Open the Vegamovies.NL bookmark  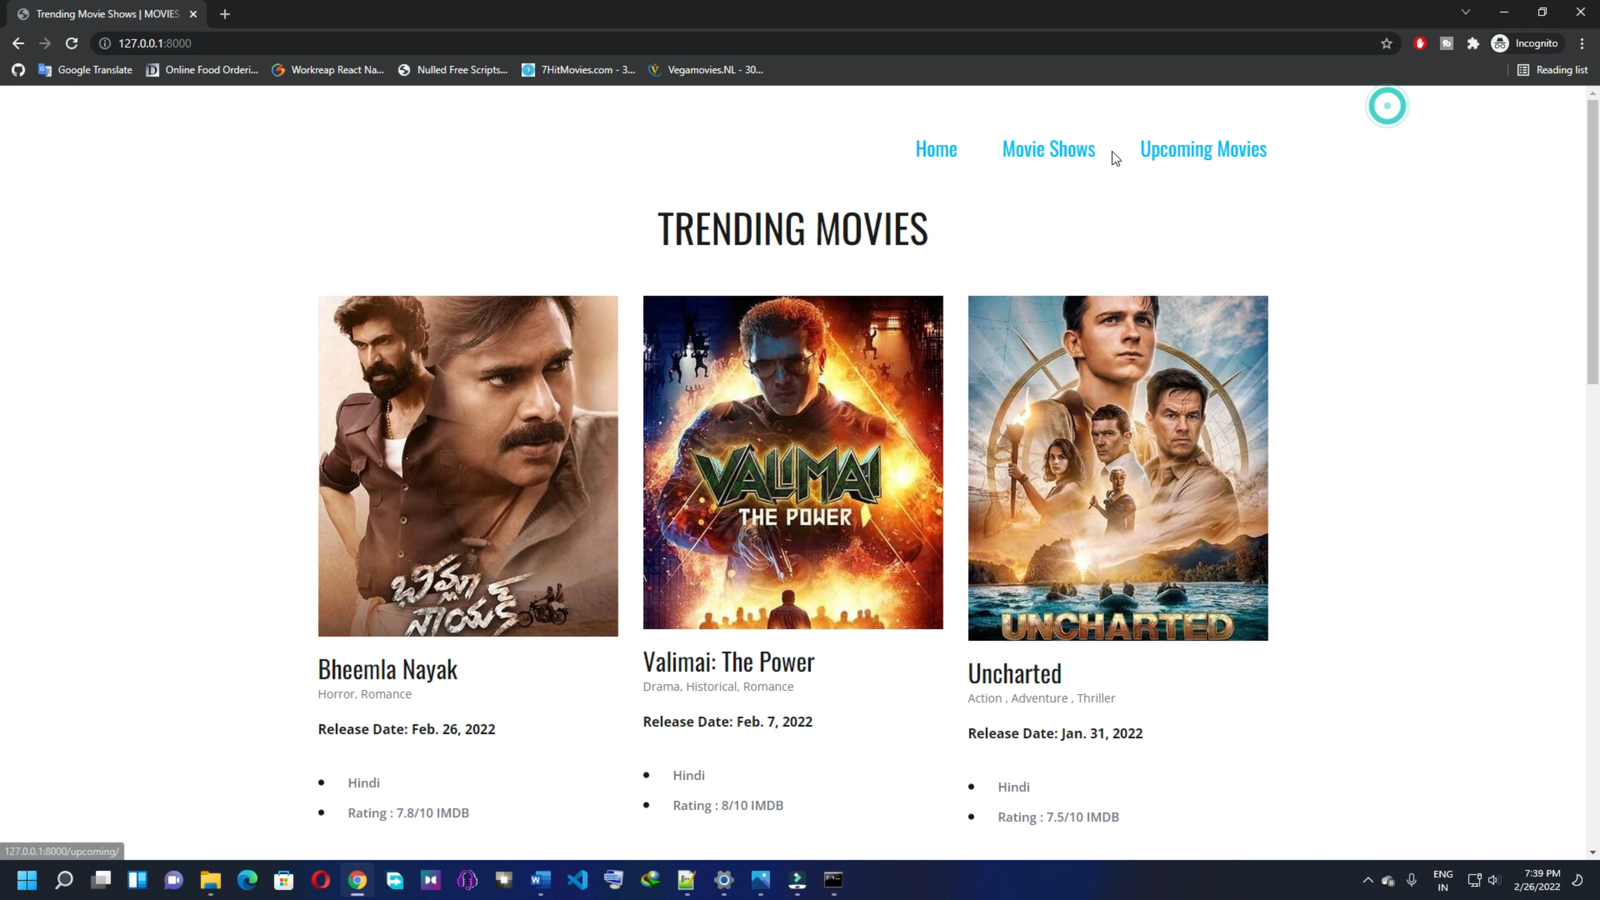point(706,70)
